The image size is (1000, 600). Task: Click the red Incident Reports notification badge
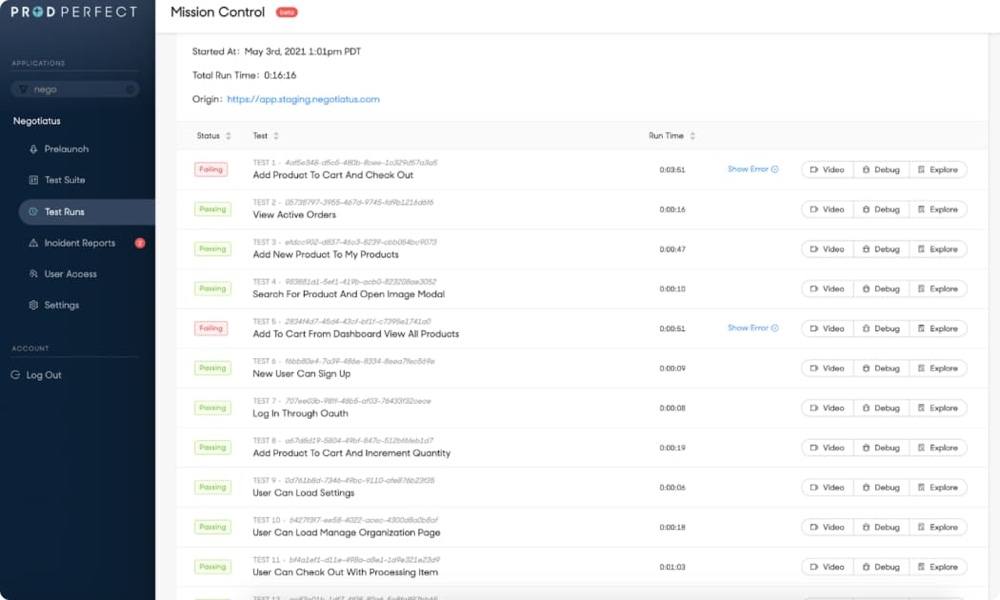[140, 243]
